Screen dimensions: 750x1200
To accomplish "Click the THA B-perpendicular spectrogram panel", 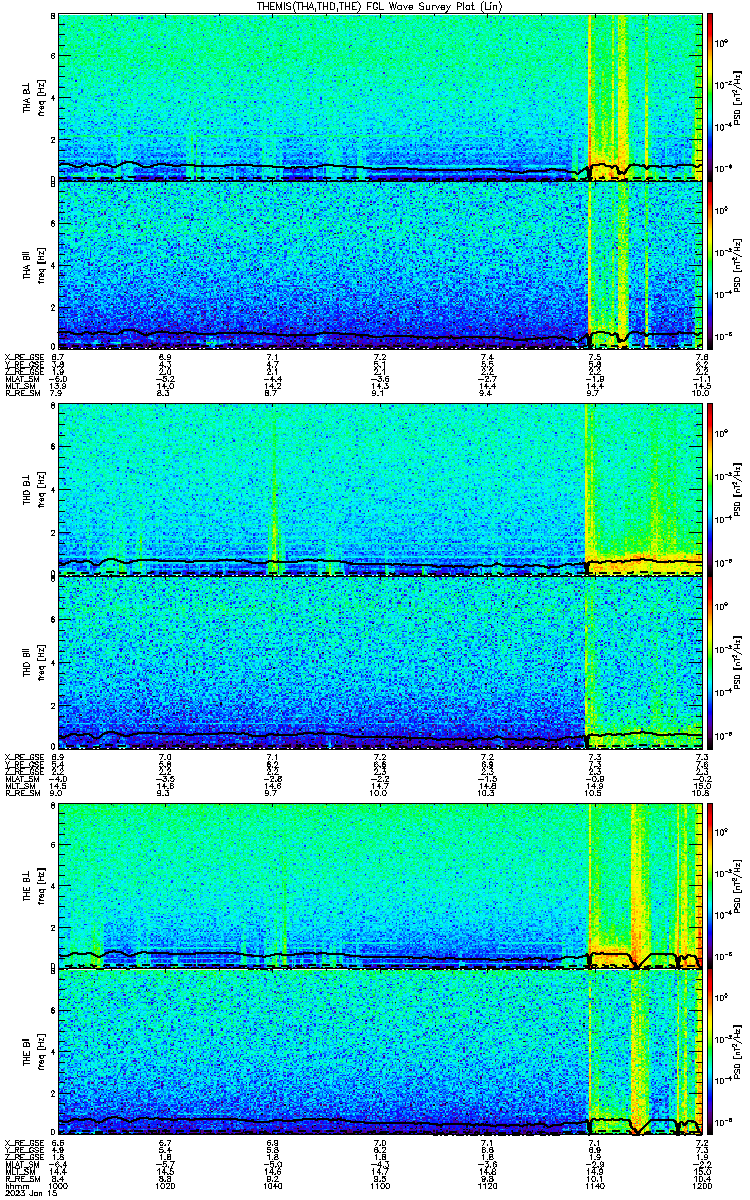I will click(x=379, y=96).
